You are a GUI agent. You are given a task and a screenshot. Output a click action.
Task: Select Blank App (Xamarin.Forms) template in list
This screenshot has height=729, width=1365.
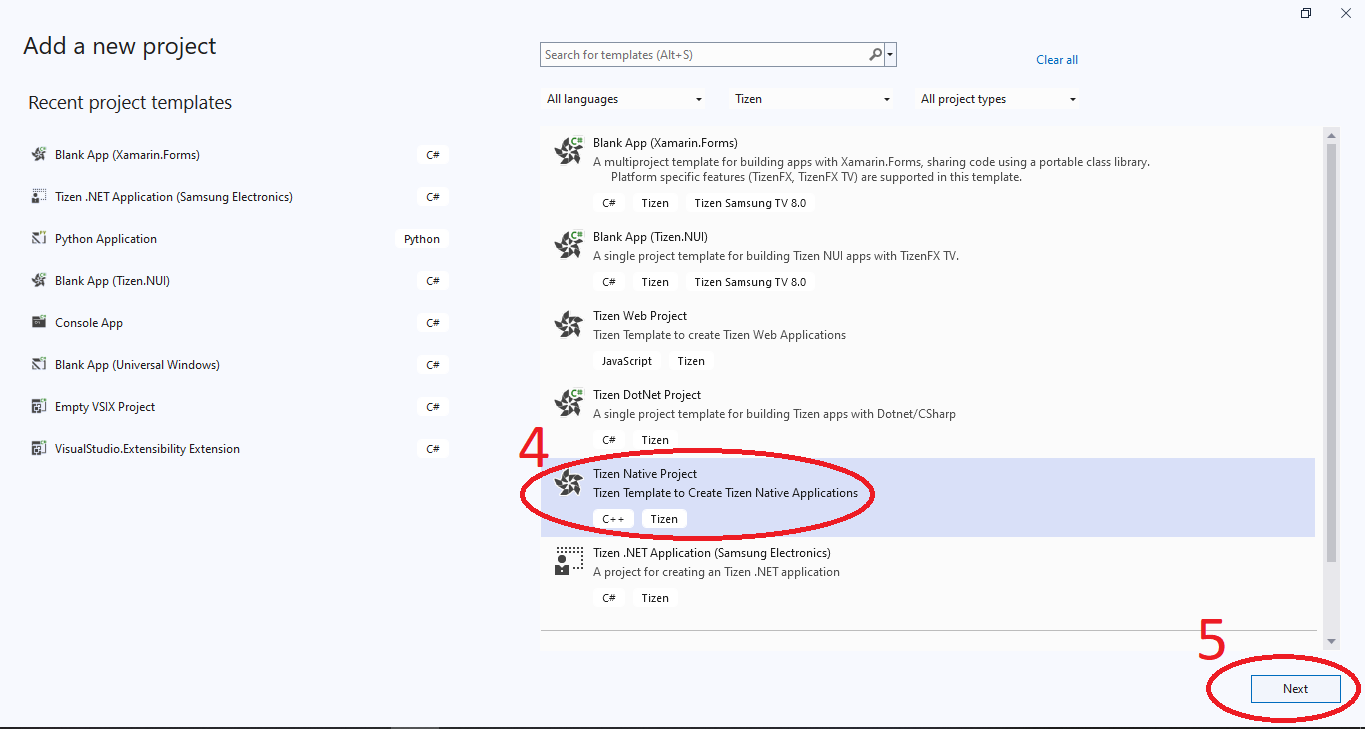pyautogui.click(x=665, y=143)
